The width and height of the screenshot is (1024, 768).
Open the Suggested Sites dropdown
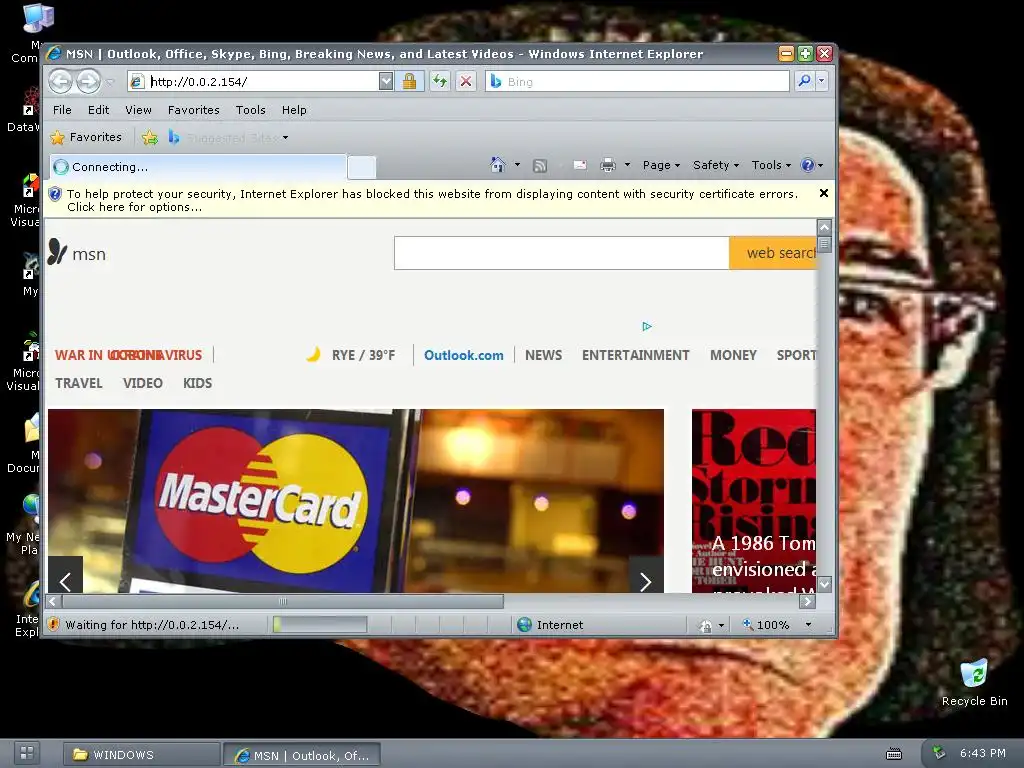[285, 138]
